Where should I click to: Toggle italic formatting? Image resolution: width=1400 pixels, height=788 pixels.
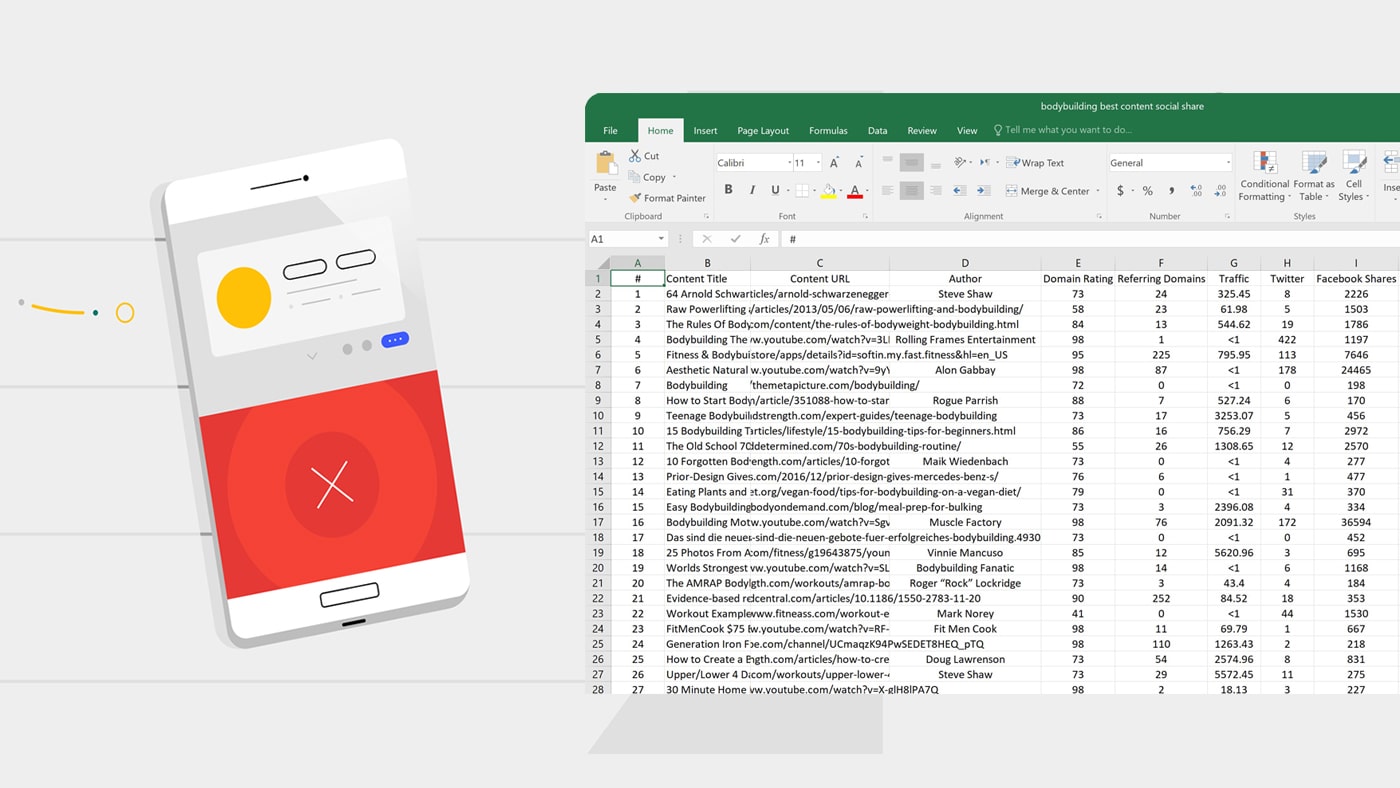pyautogui.click(x=752, y=190)
